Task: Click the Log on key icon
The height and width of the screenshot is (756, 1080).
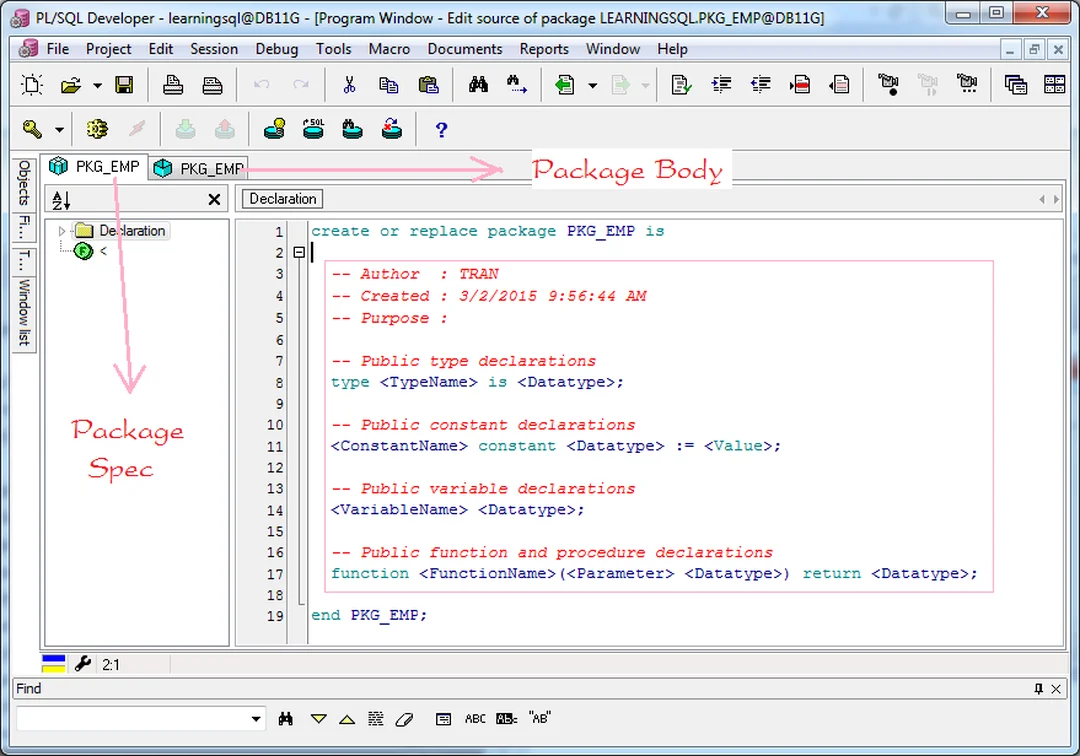Action: tap(32, 129)
